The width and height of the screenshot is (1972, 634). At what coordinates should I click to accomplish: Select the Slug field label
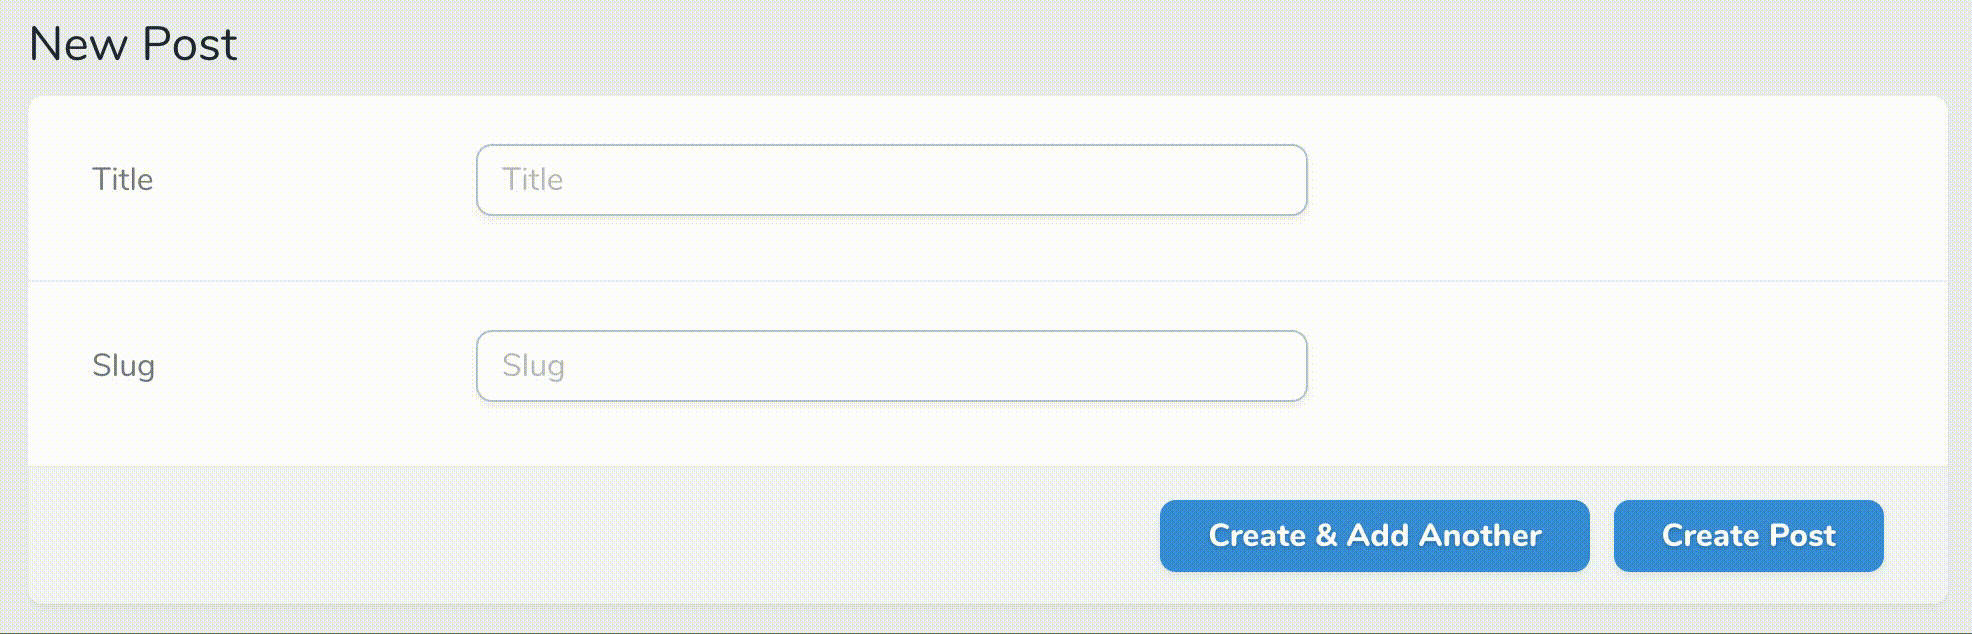123,366
